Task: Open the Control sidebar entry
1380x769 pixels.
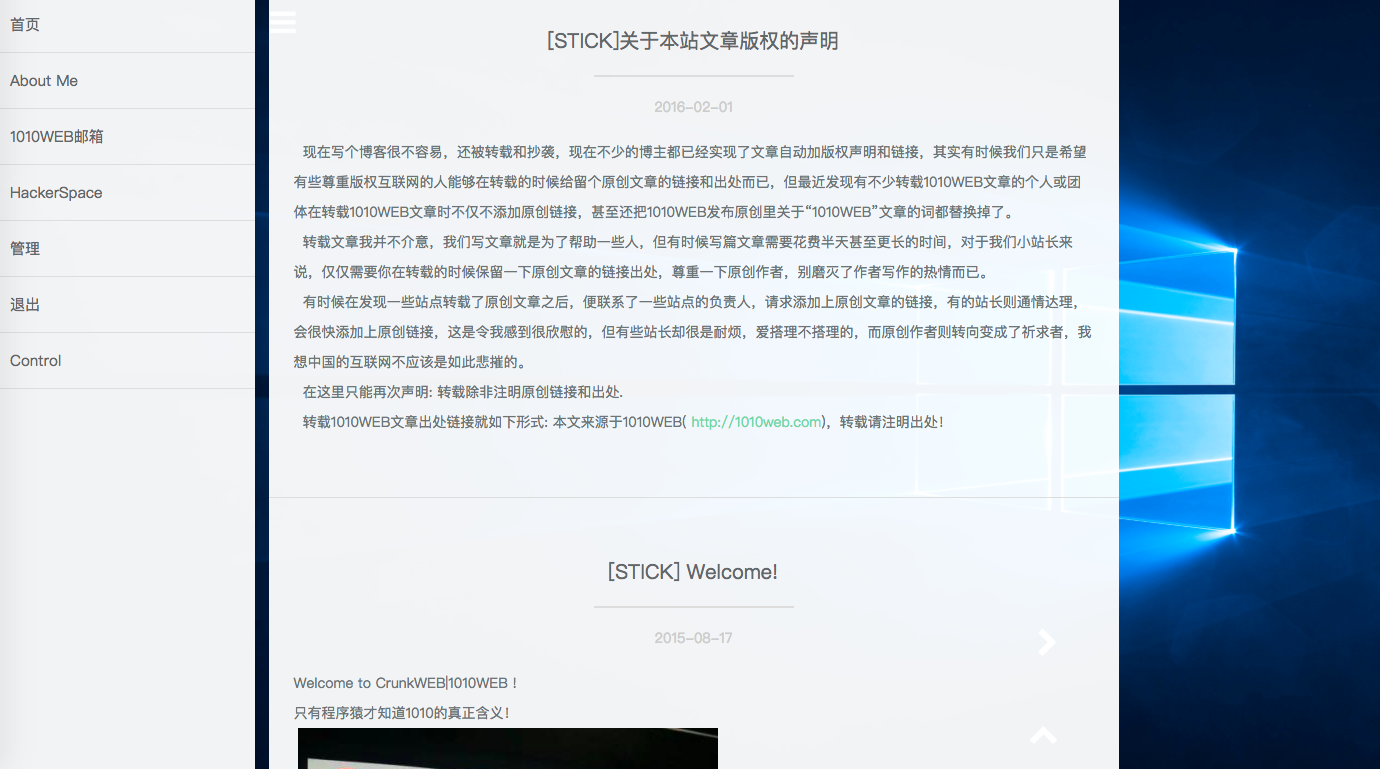Action: point(36,361)
